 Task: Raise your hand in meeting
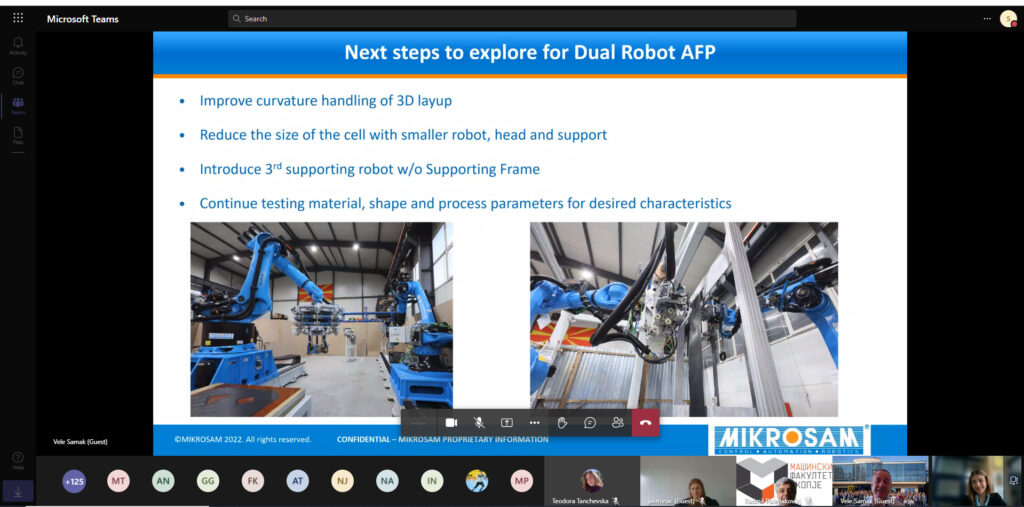[x=562, y=423]
